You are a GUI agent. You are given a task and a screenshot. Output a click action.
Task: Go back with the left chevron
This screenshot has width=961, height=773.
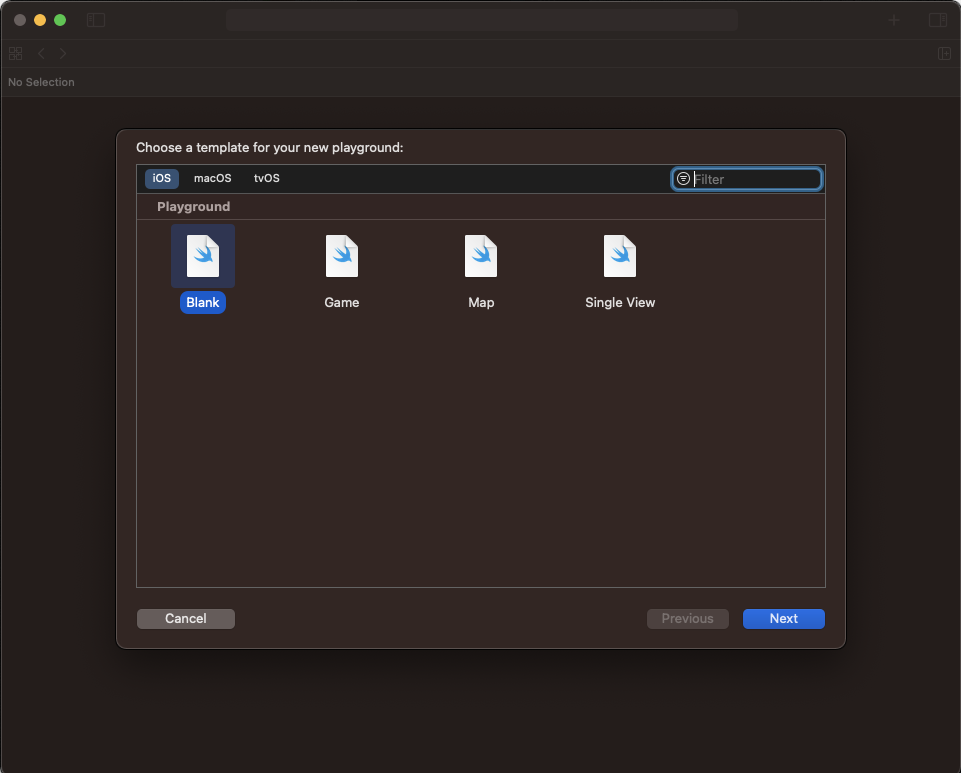41,54
